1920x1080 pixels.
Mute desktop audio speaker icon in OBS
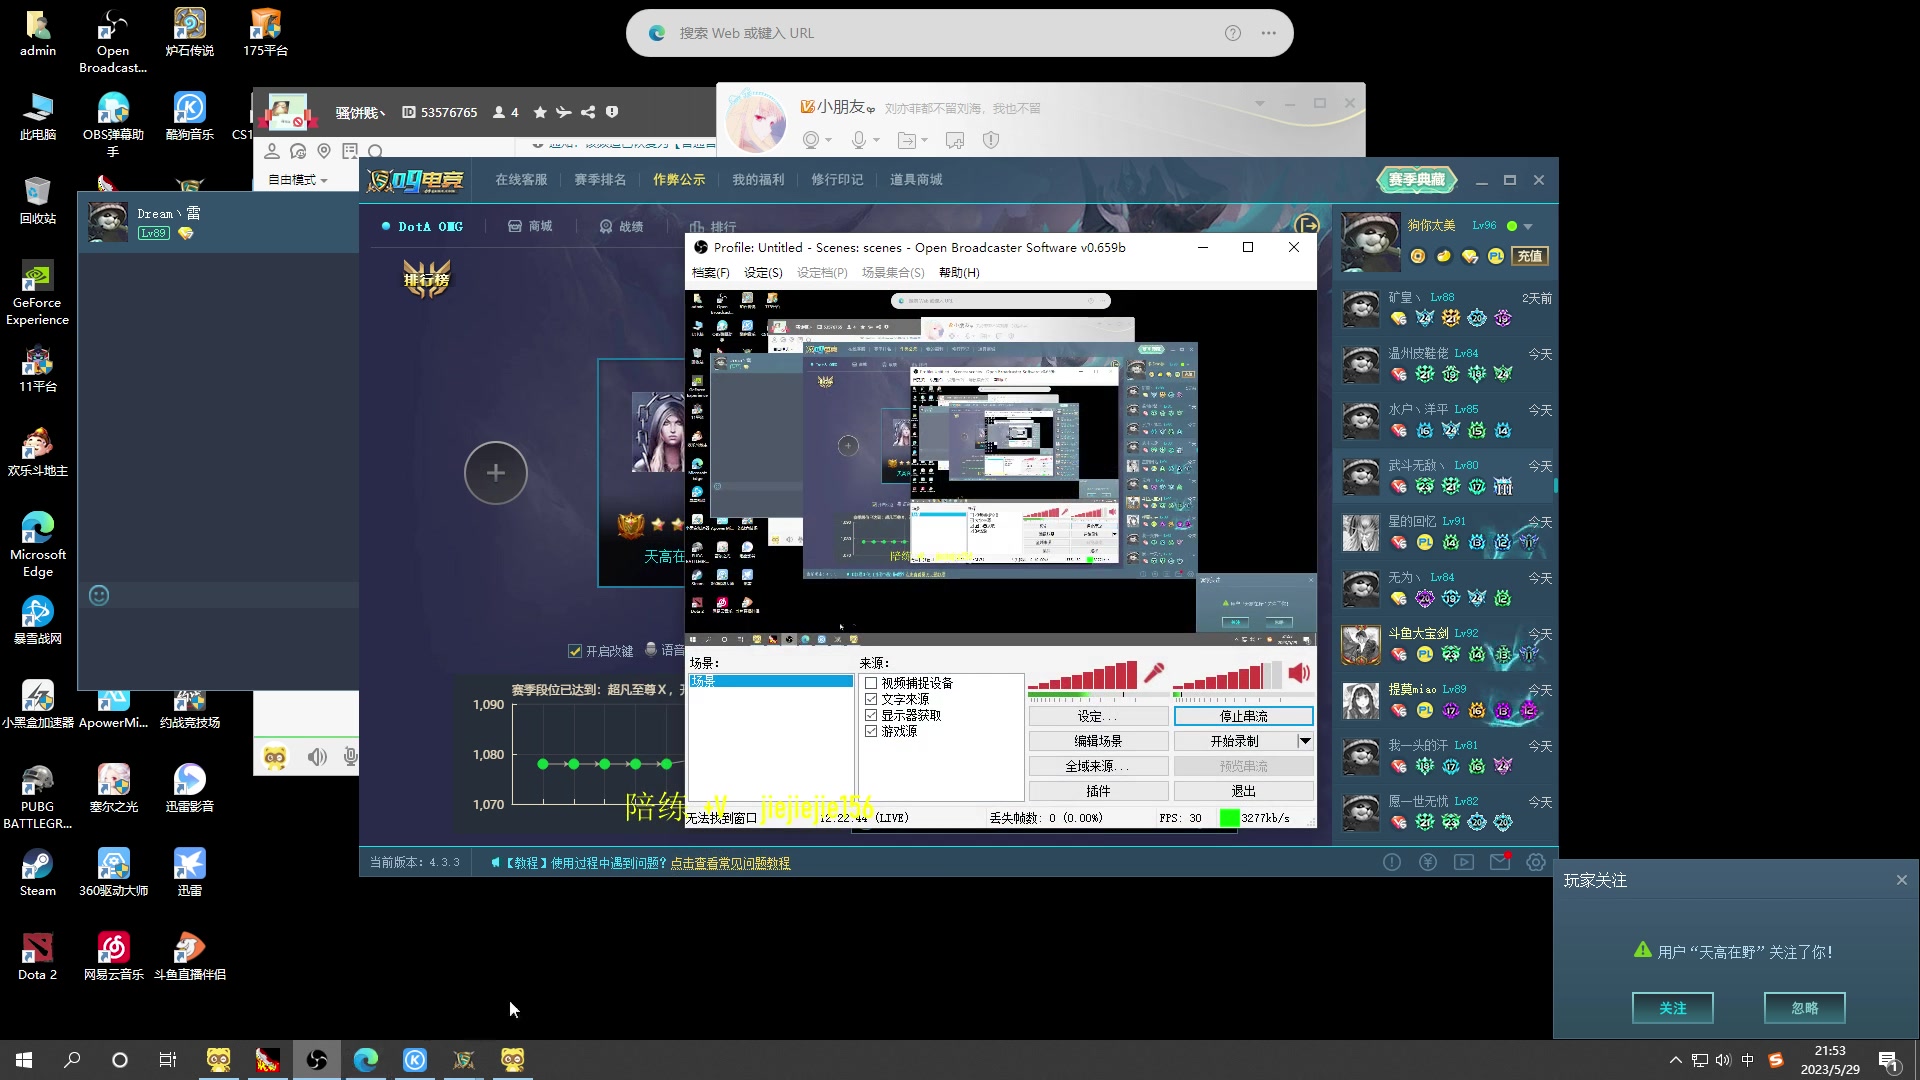pos(1298,673)
